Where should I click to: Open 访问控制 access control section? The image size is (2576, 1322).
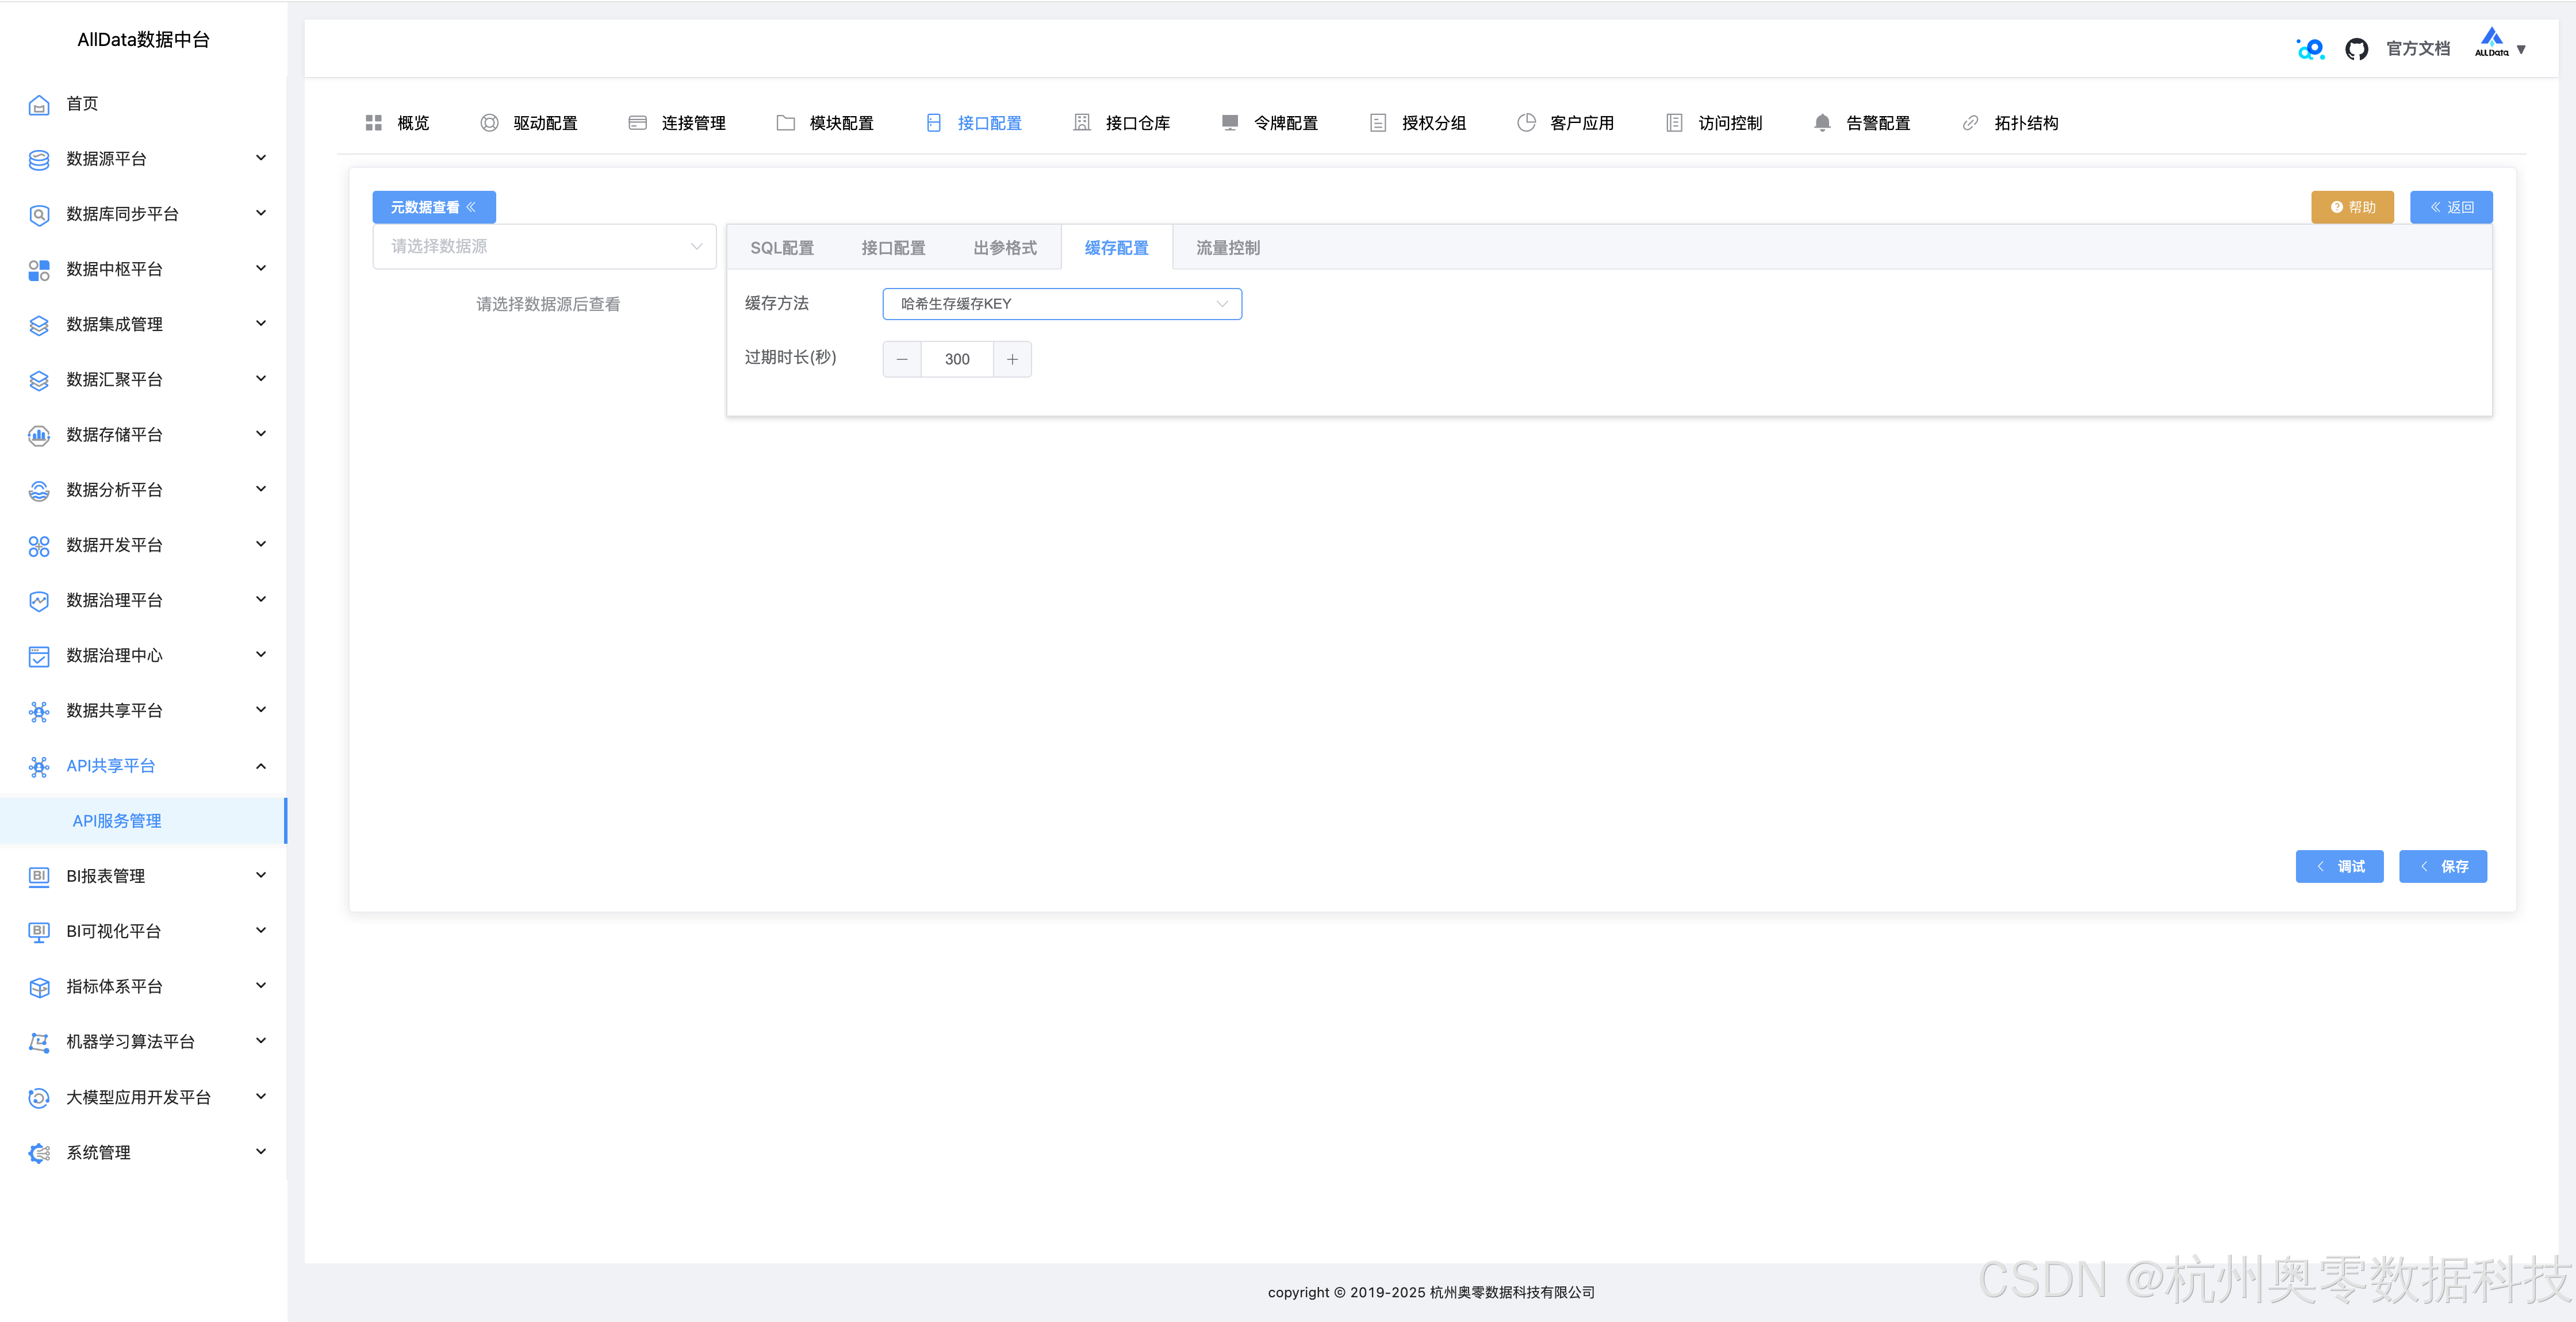pos(1730,122)
